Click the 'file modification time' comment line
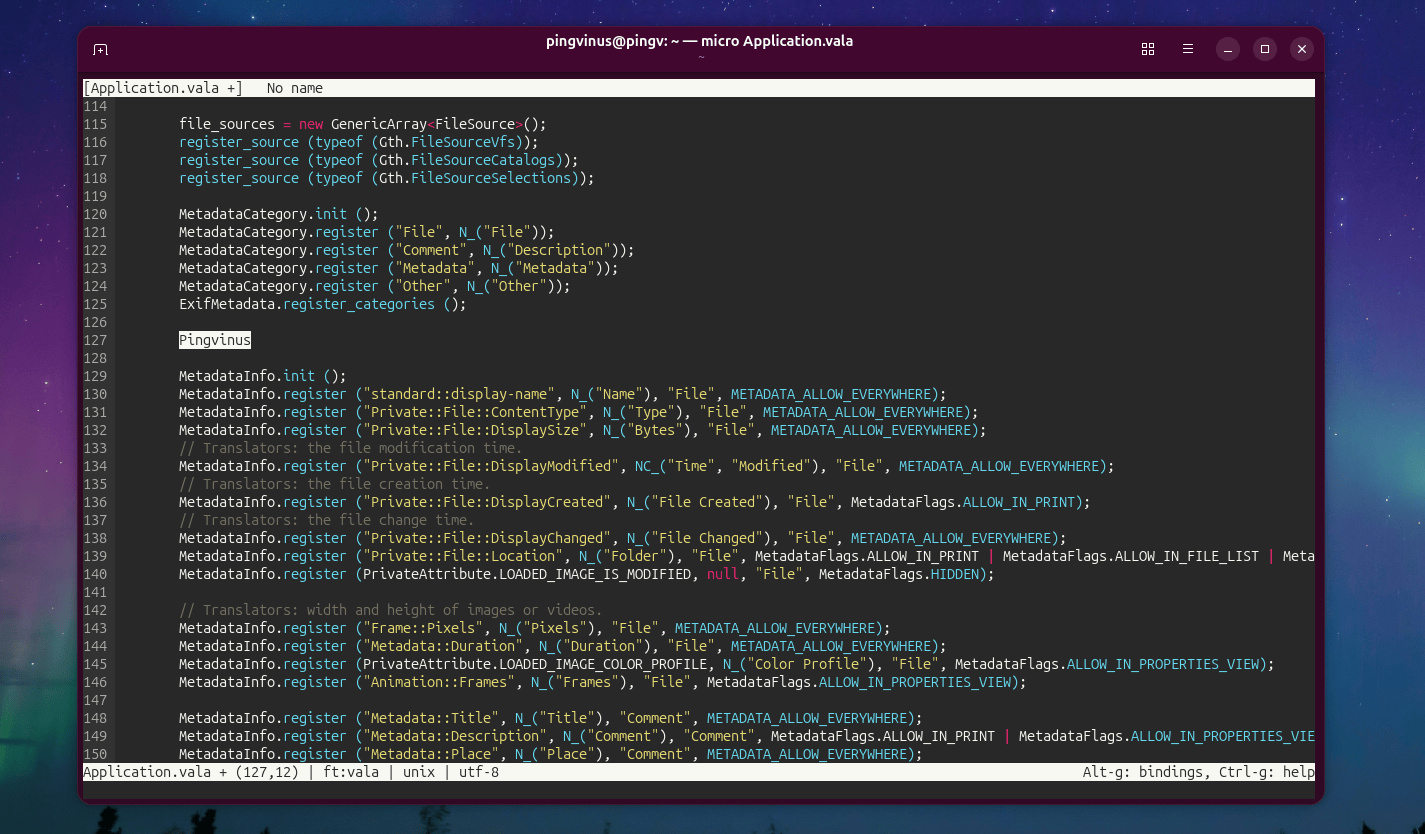 351,448
